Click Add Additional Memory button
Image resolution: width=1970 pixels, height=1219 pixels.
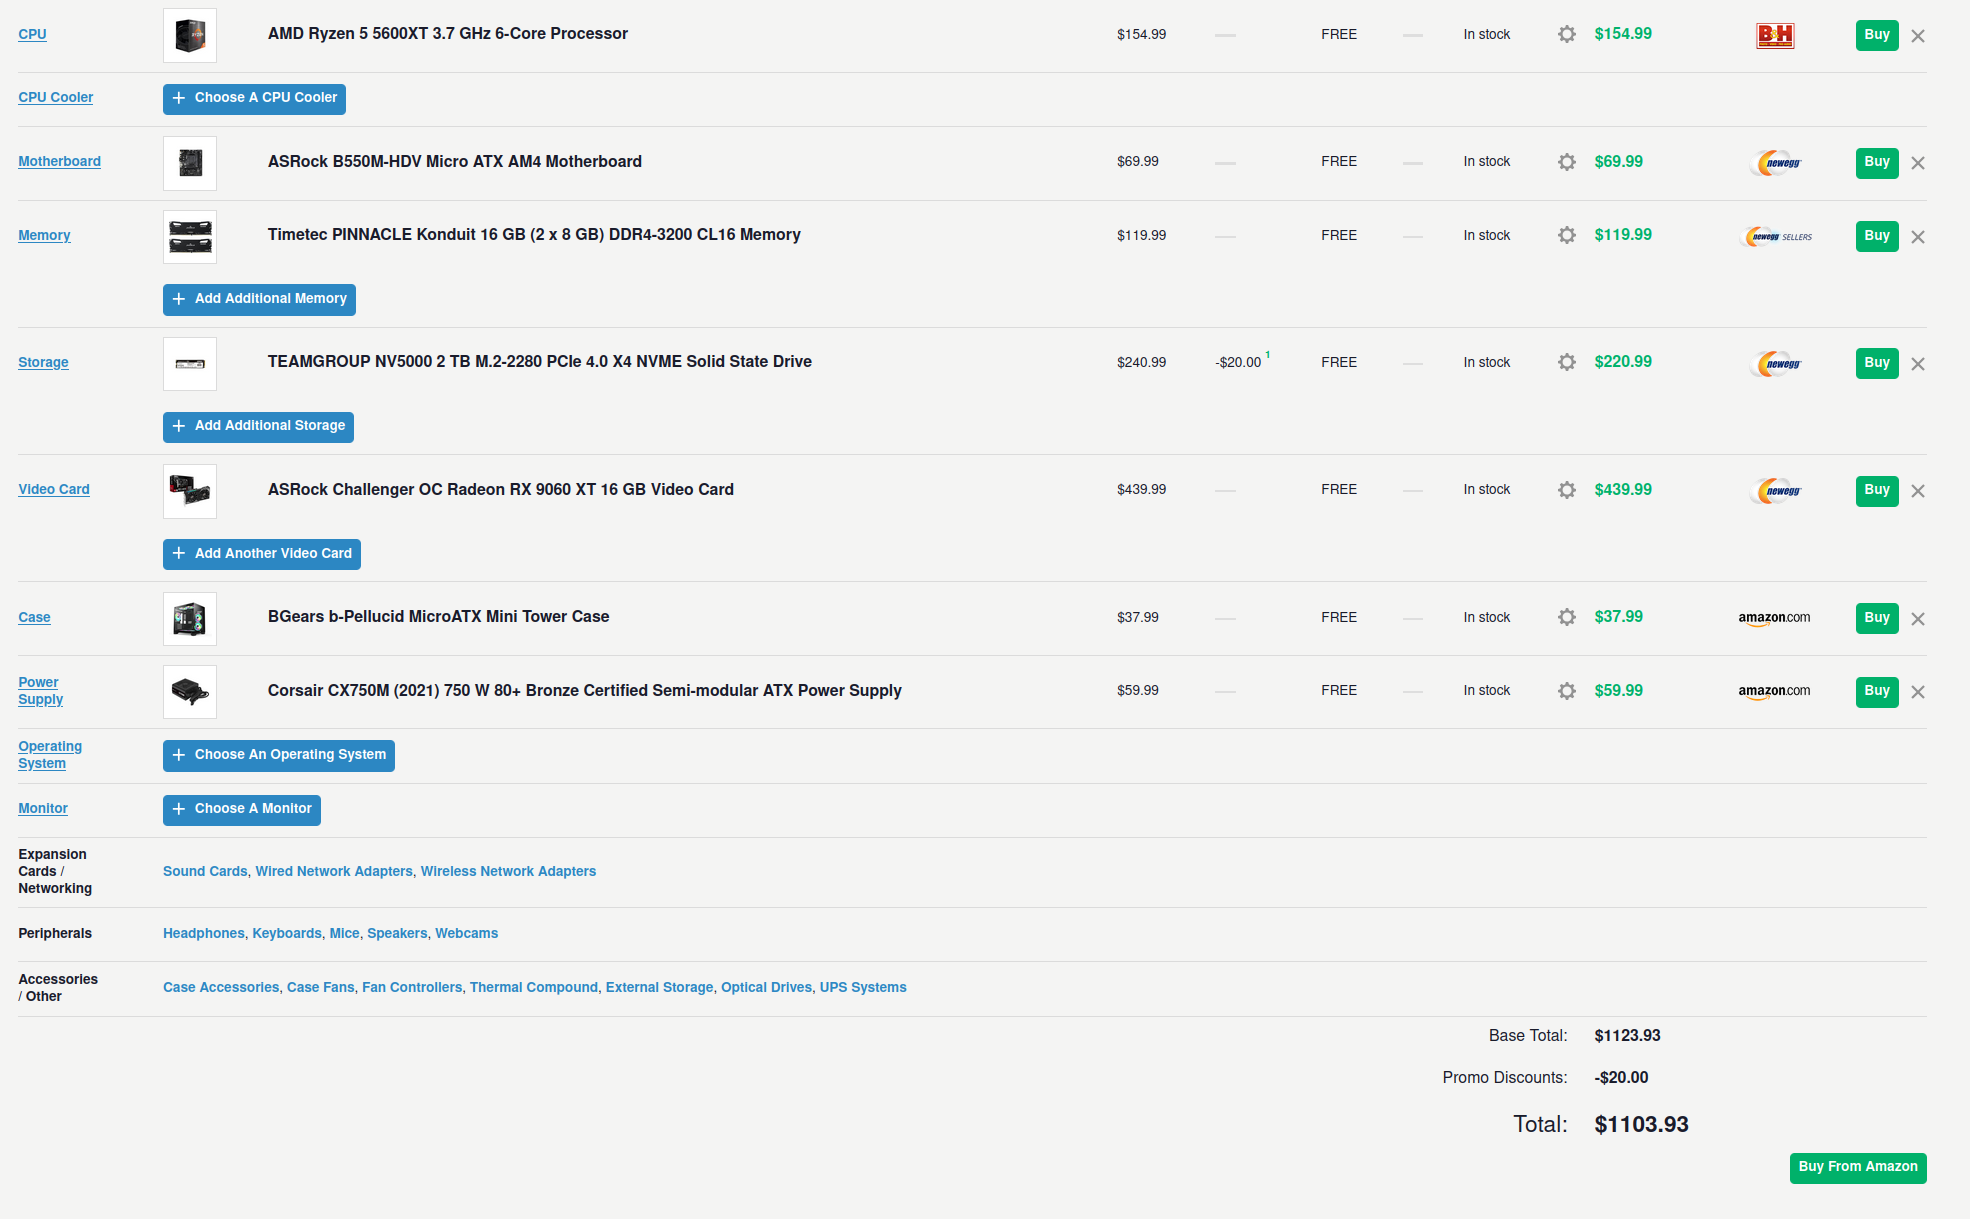click(259, 299)
